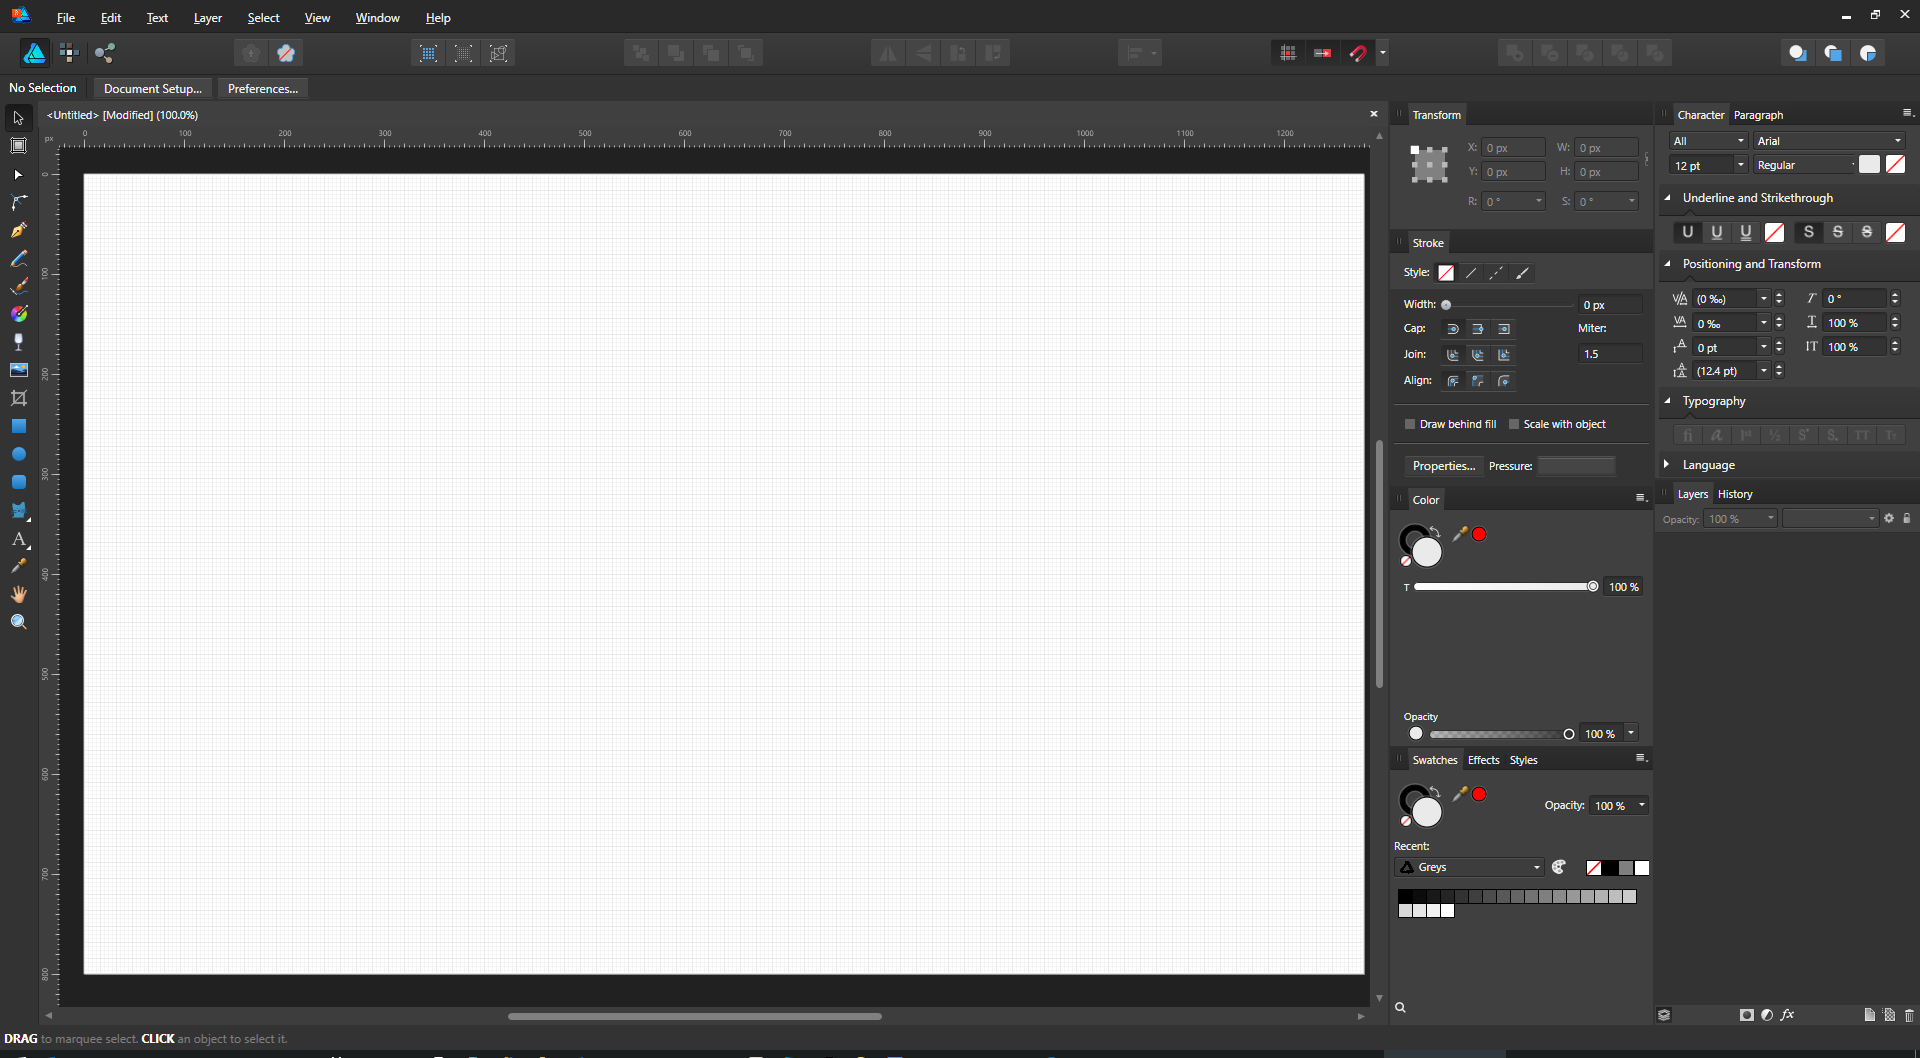Click the snapping magnet icon

(x=1358, y=53)
